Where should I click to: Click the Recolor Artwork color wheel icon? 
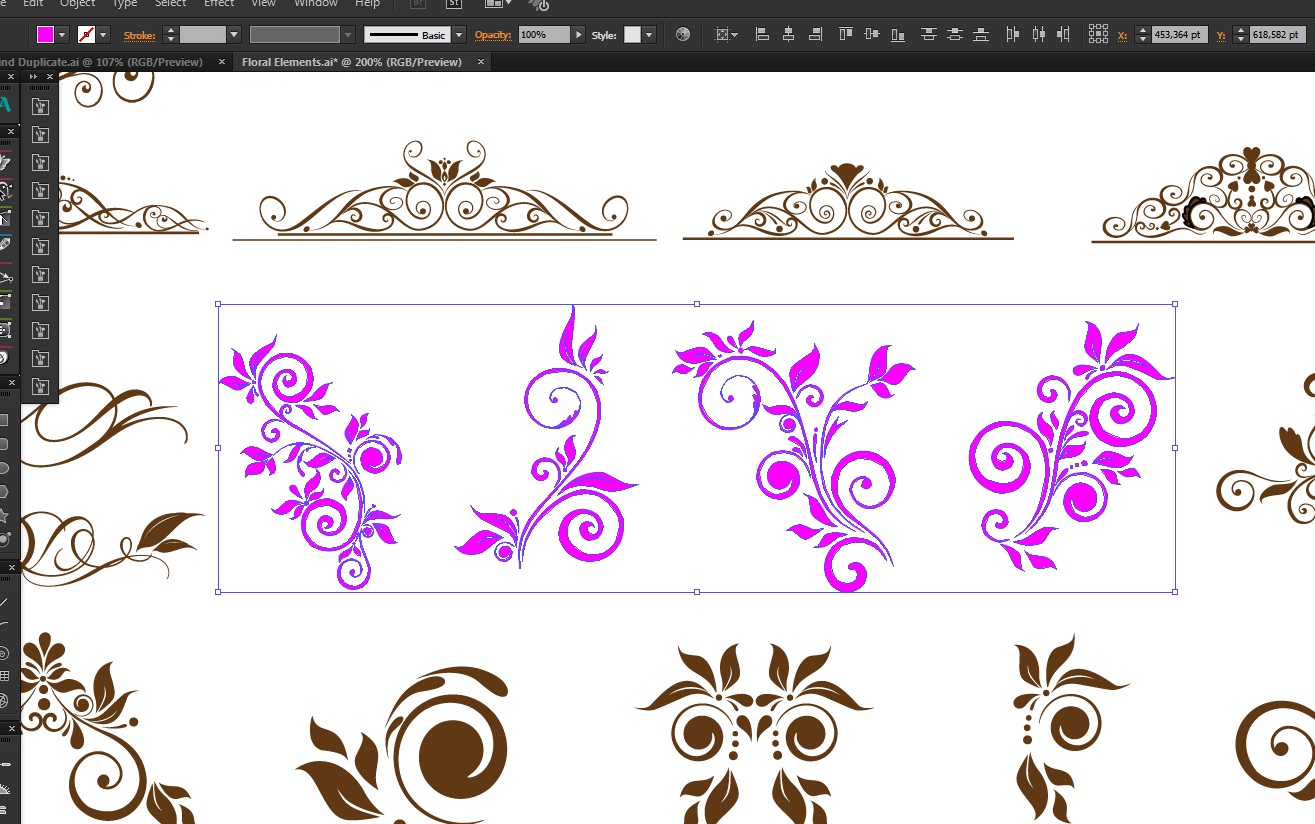[683, 35]
